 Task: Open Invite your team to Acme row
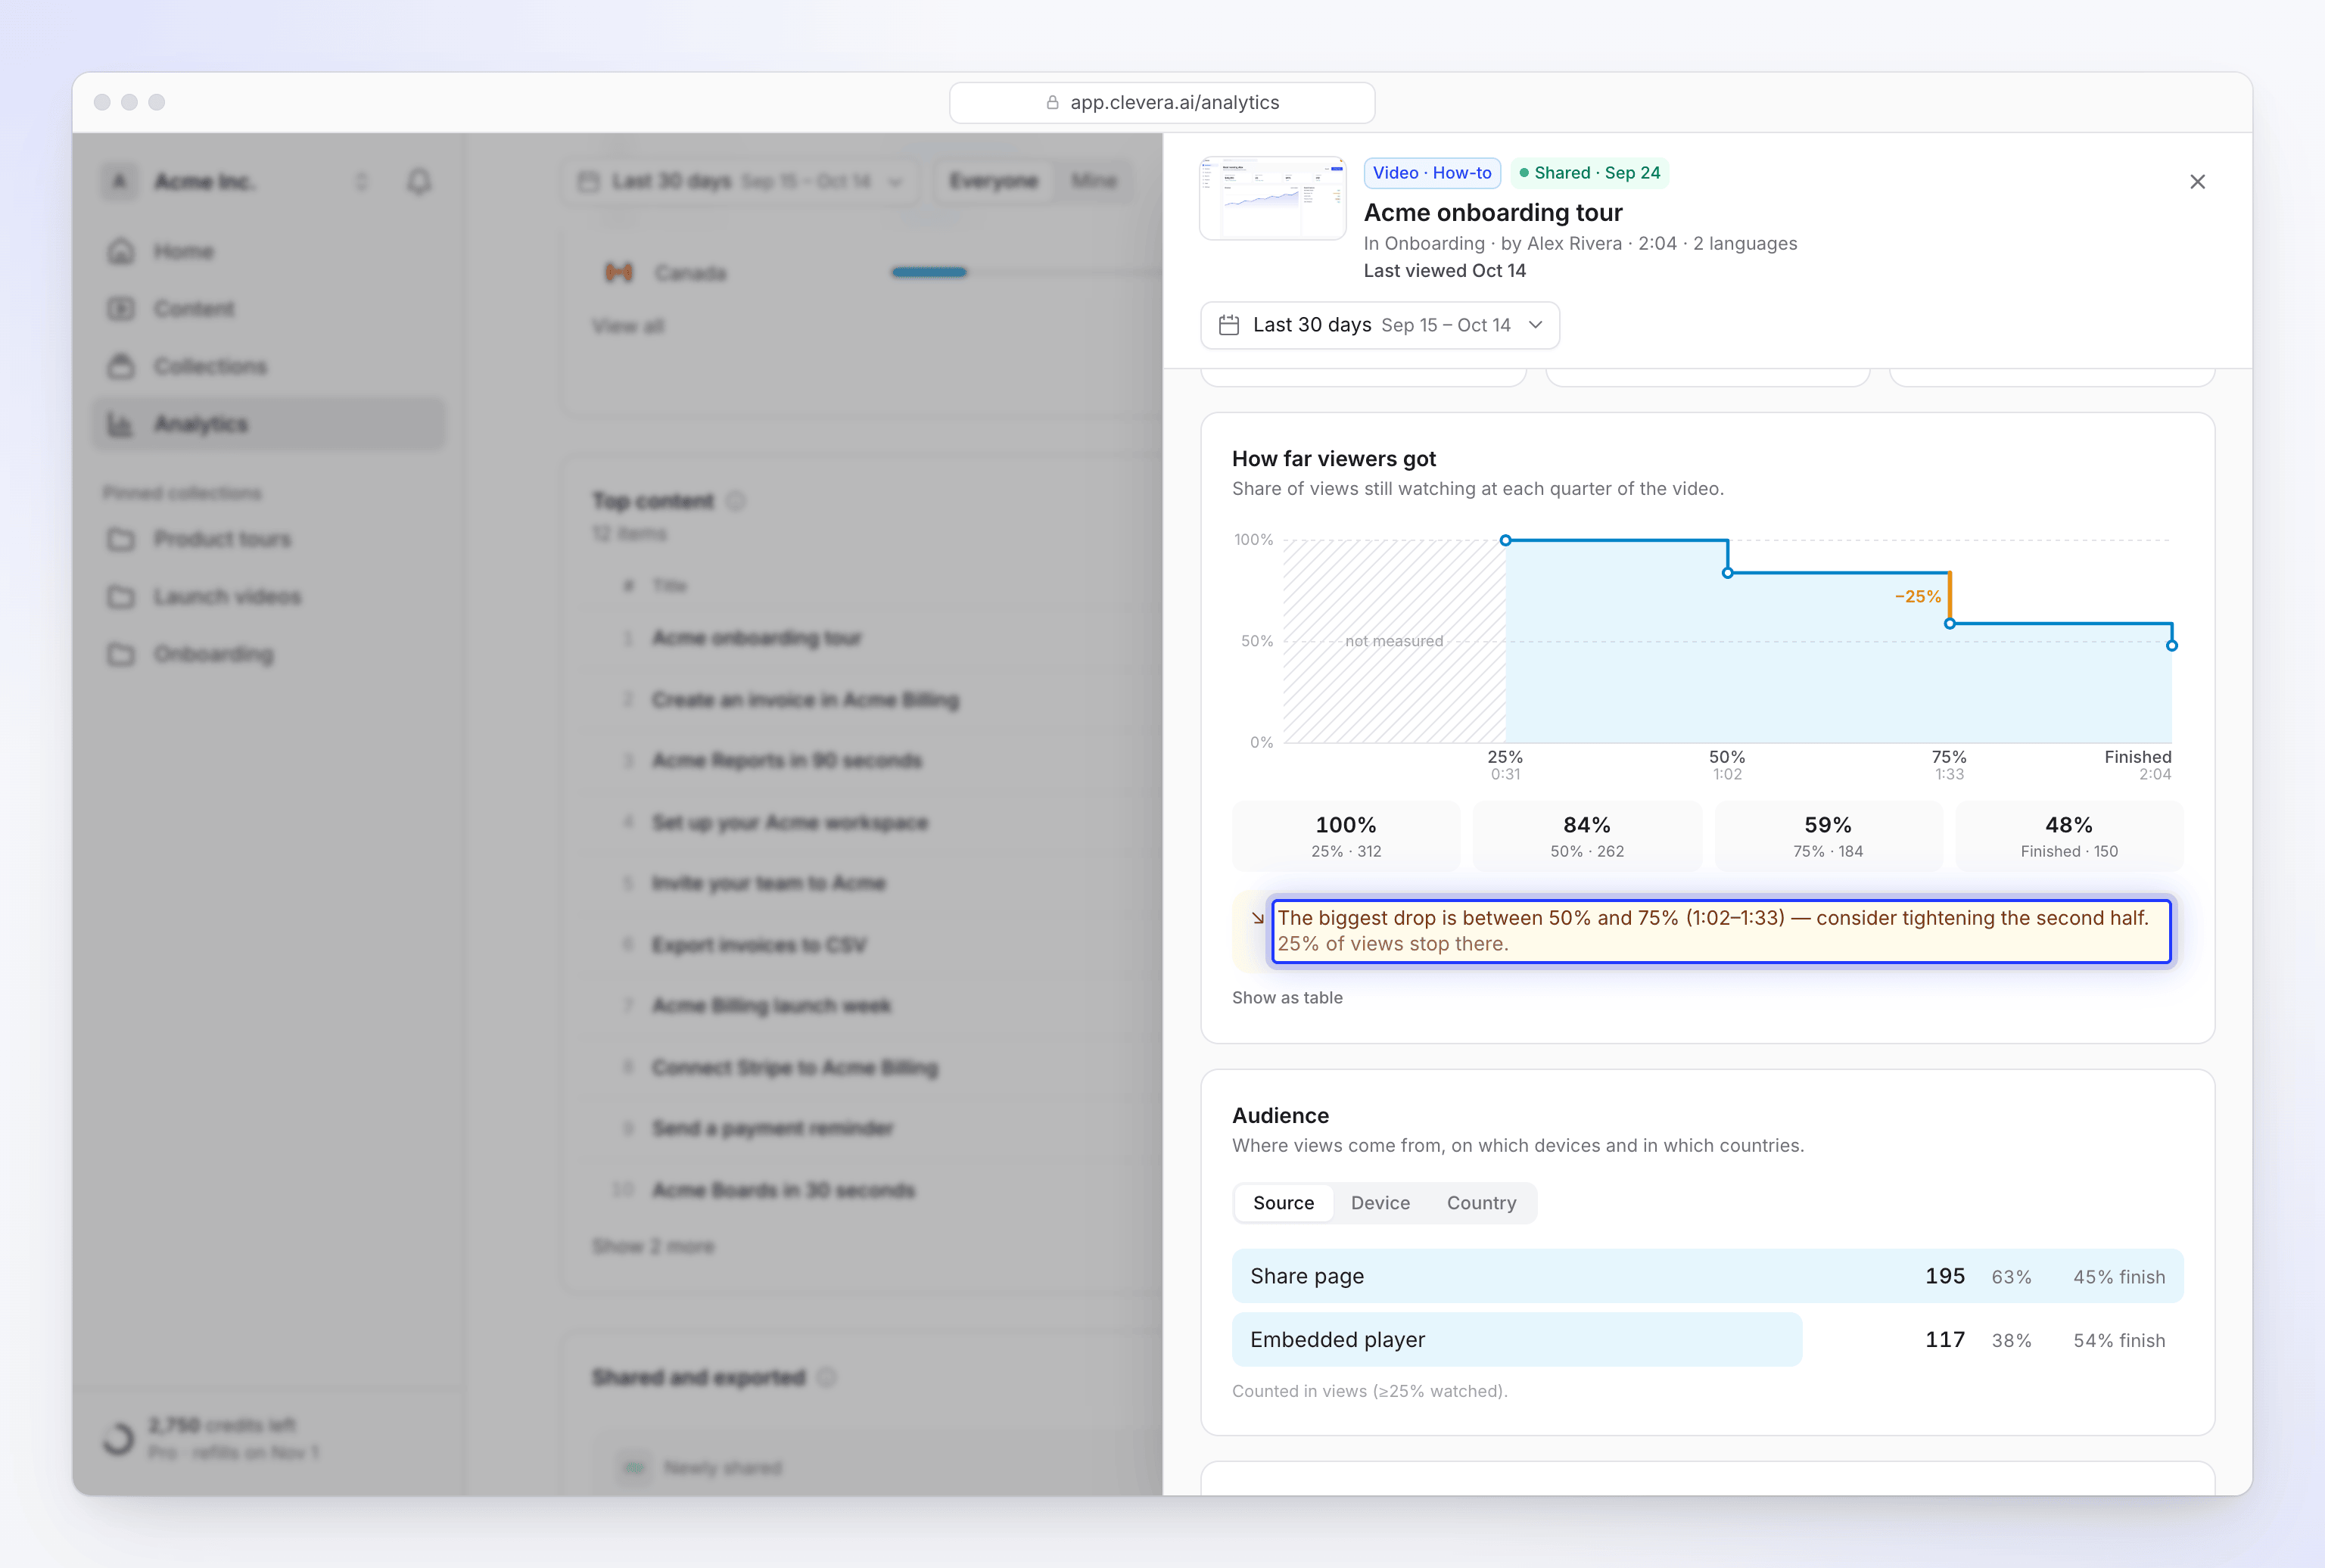[768, 884]
